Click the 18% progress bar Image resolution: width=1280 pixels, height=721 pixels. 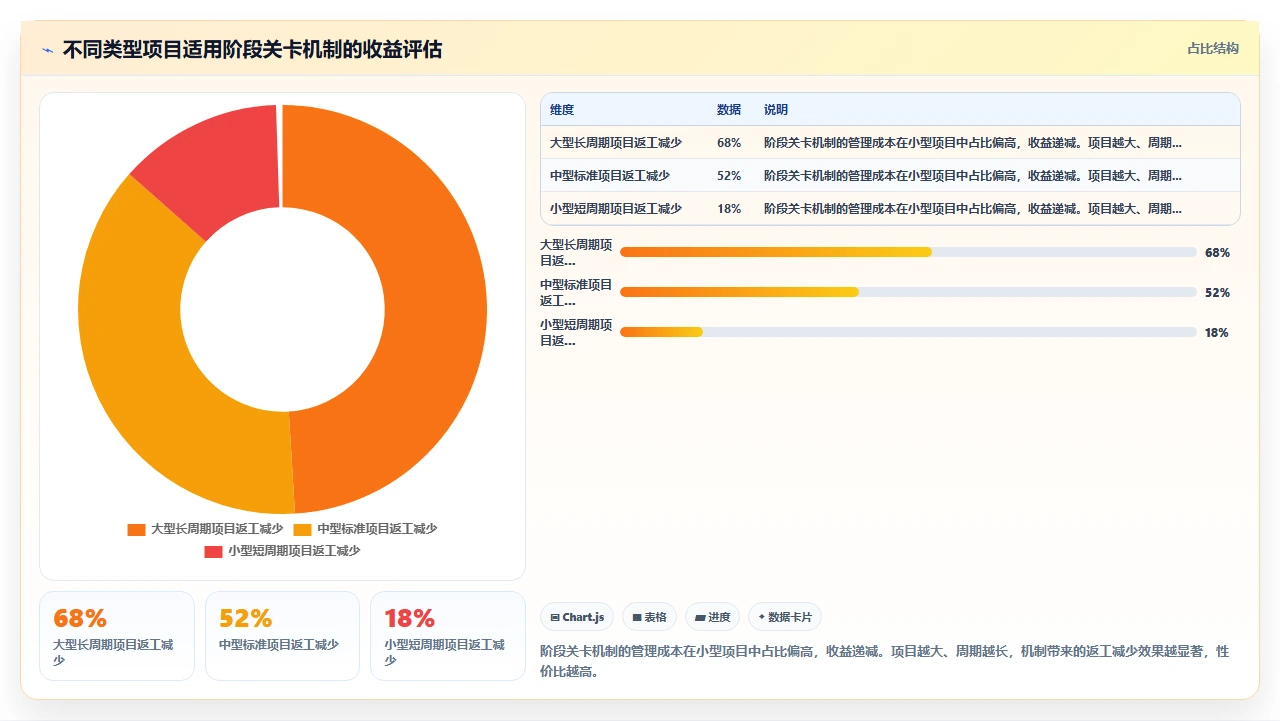tap(908, 332)
